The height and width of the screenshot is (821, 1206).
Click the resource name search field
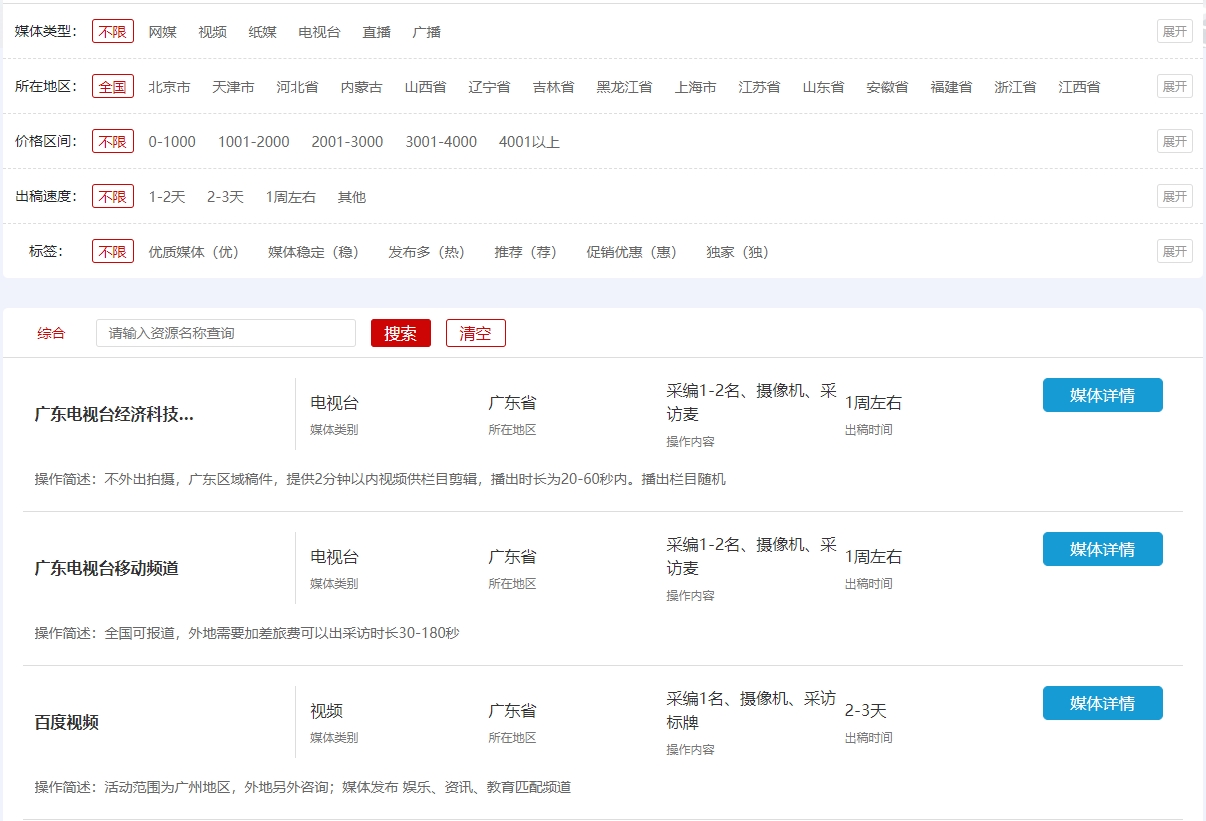click(x=226, y=333)
